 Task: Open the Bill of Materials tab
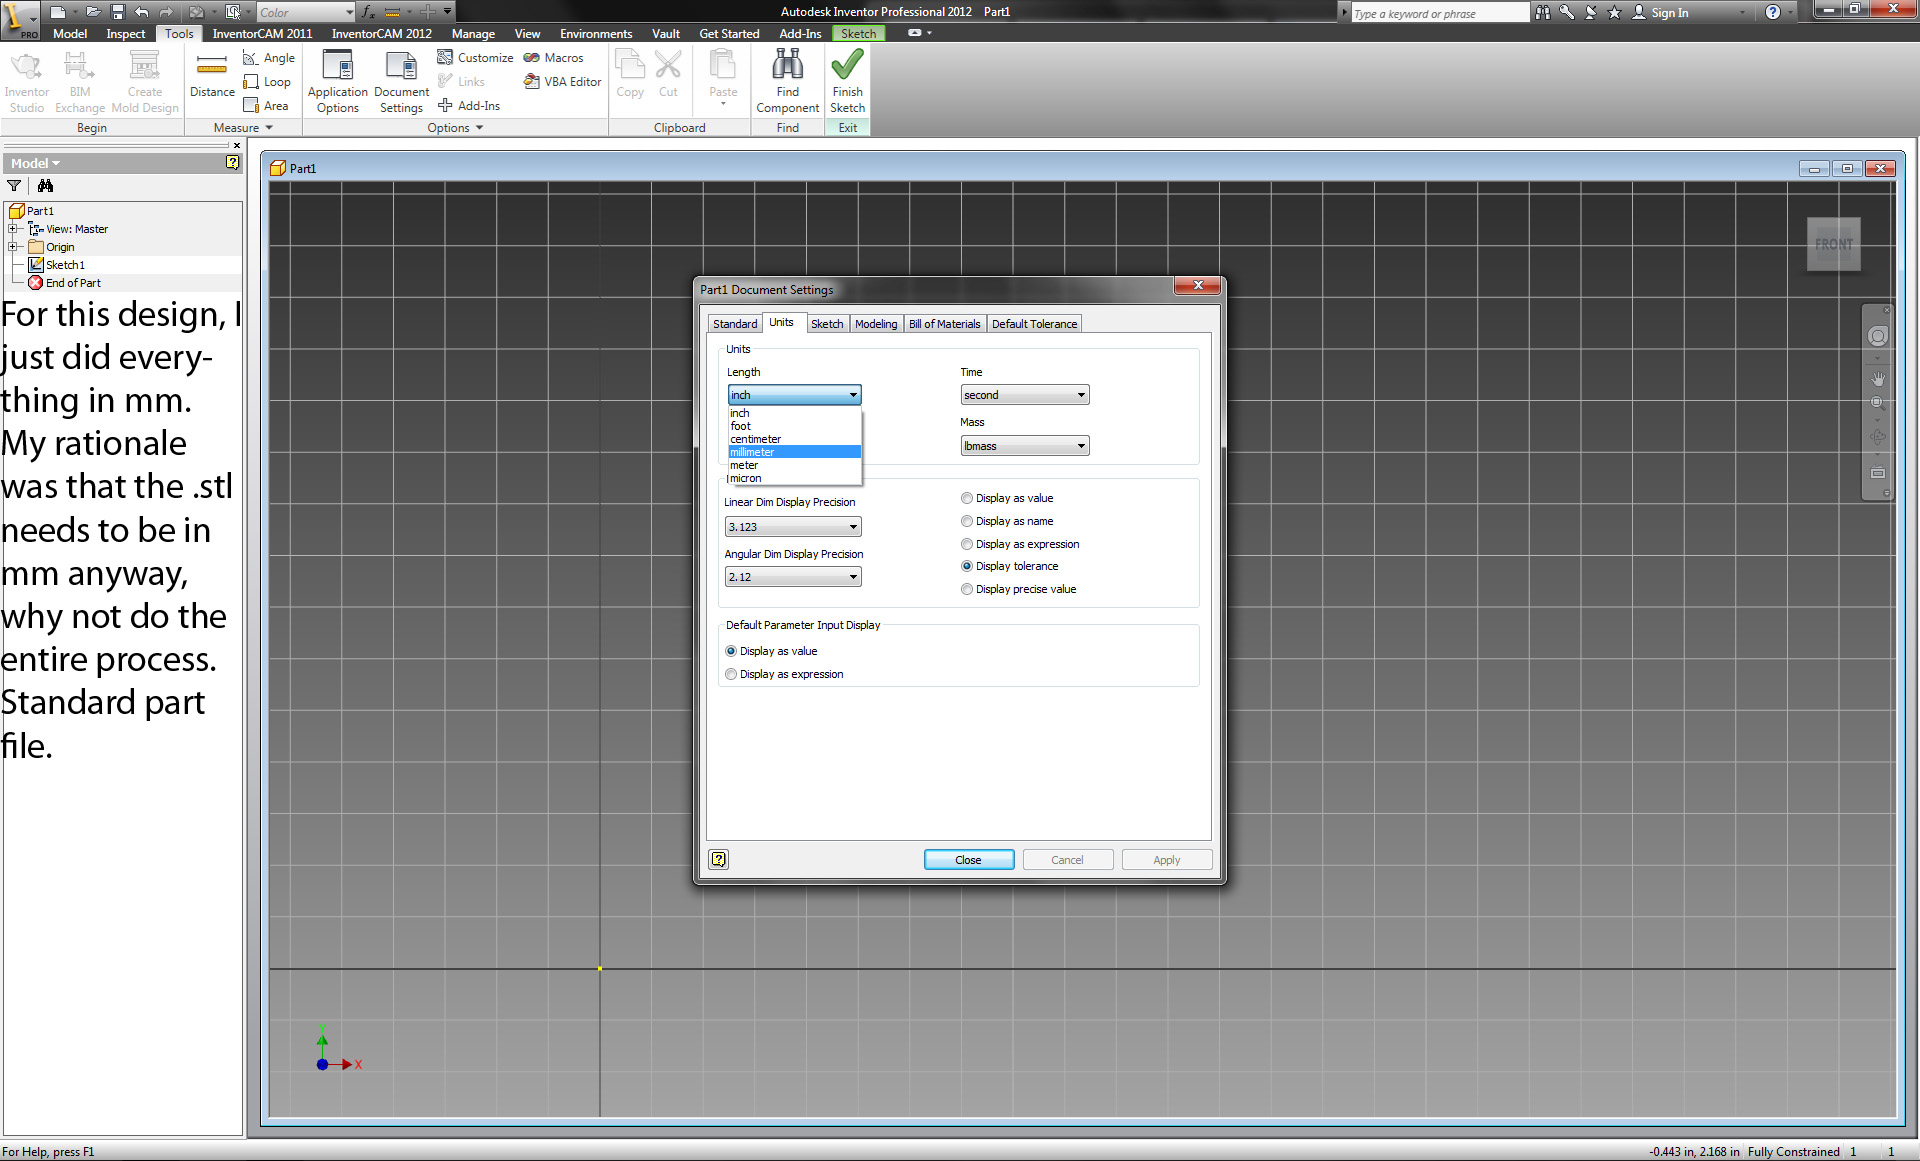[944, 324]
